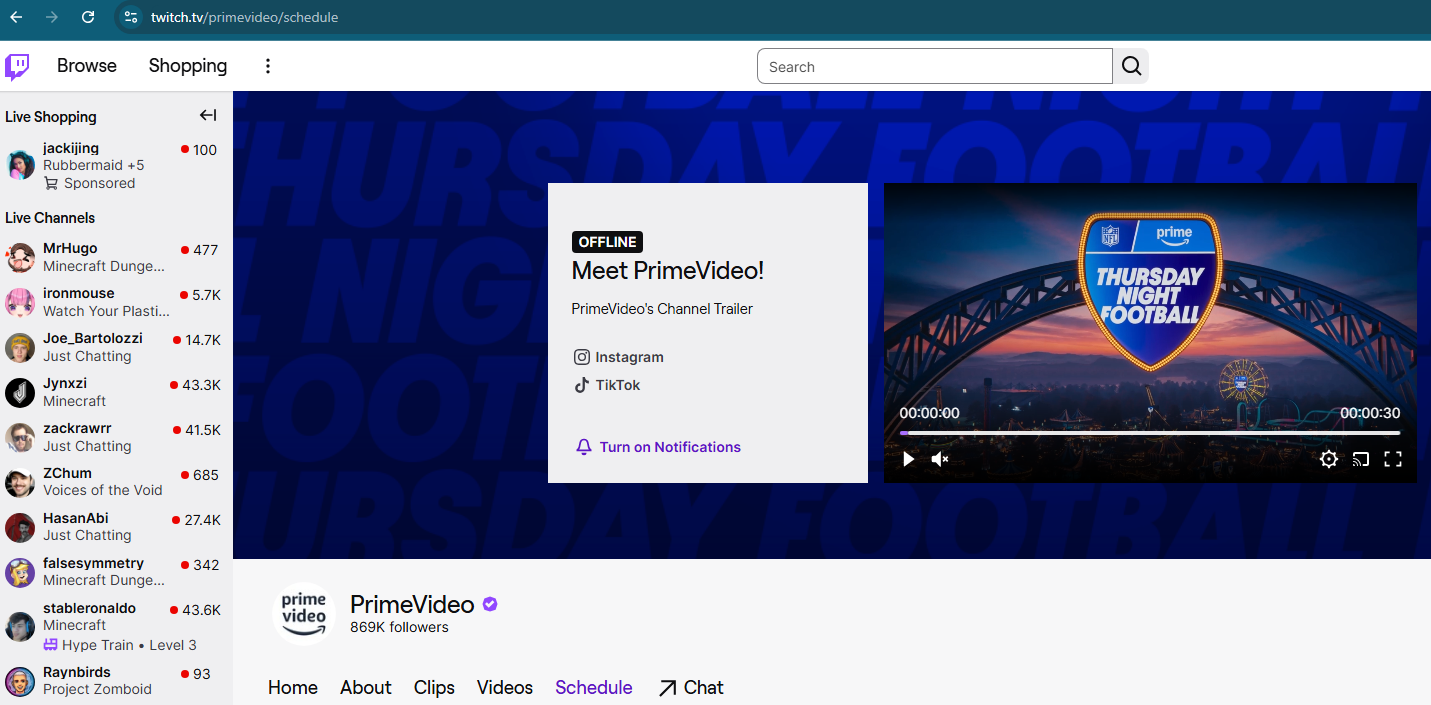Open zackrawrr's channel avatar
The image size is (1431, 705).
click(20, 437)
